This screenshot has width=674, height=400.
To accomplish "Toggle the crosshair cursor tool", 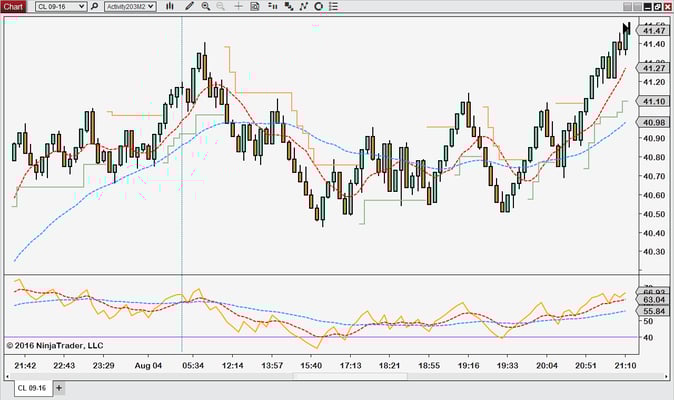I will [x=238, y=6].
